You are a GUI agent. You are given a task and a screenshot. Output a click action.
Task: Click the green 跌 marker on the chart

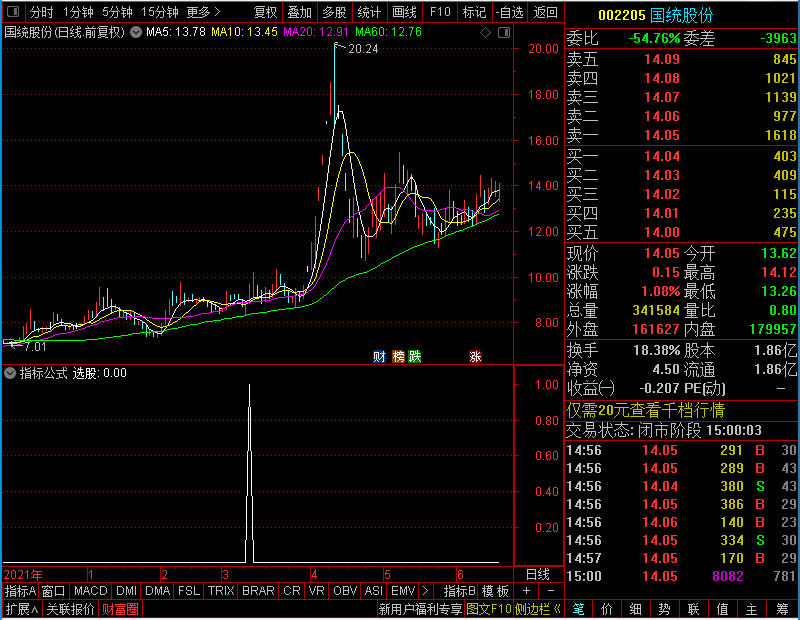point(415,356)
